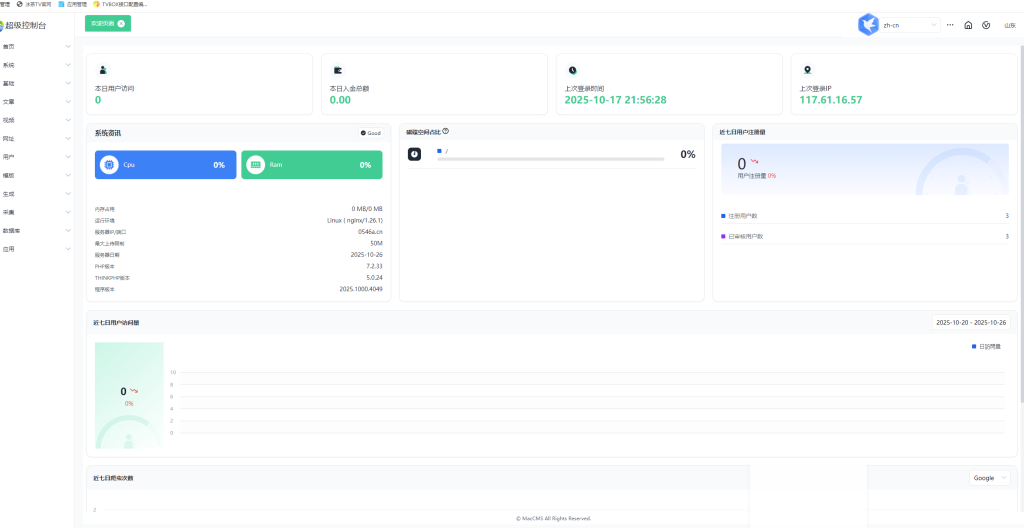Open the zh-cn language dropdown

tap(910, 25)
